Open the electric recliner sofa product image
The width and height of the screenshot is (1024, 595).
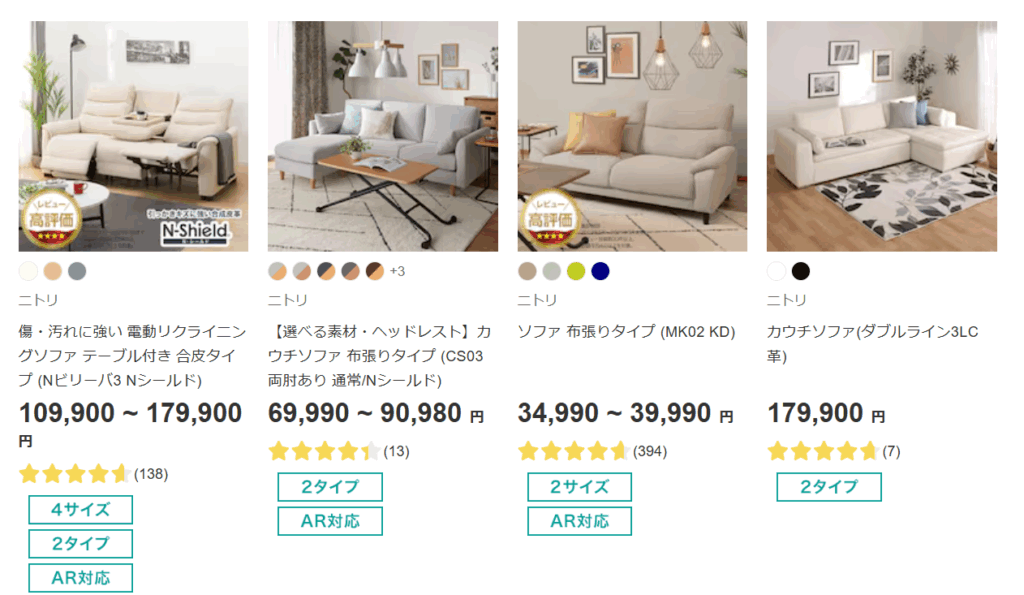click(x=133, y=136)
